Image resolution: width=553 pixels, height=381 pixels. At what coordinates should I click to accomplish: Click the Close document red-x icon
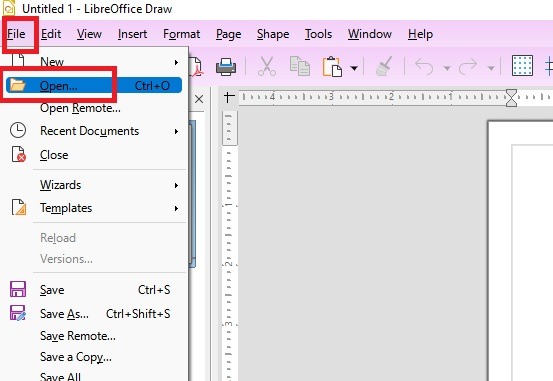pyautogui.click(x=19, y=155)
